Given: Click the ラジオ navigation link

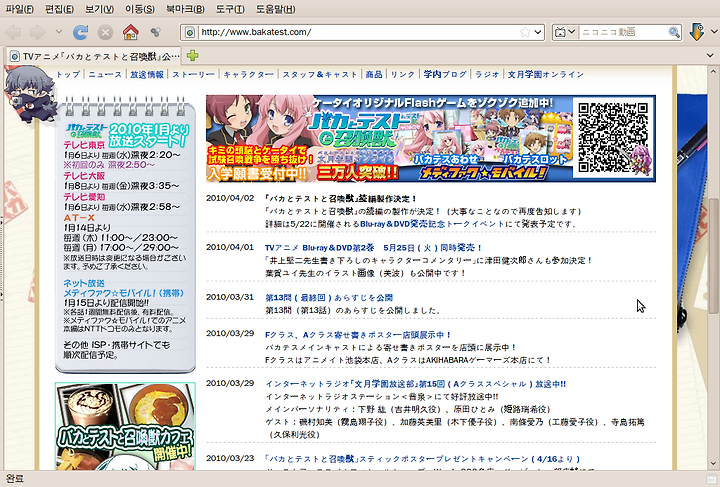Looking at the screenshot, I should point(487,74).
